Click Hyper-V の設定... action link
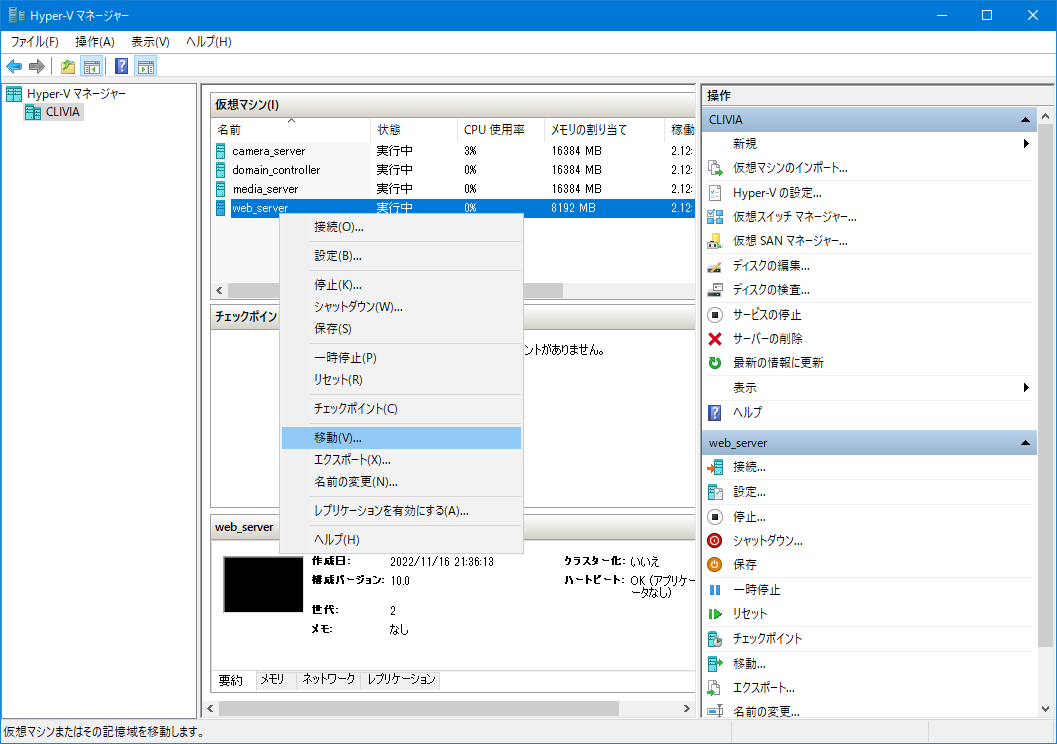1057x744 pixels. (x=777, y=193)
